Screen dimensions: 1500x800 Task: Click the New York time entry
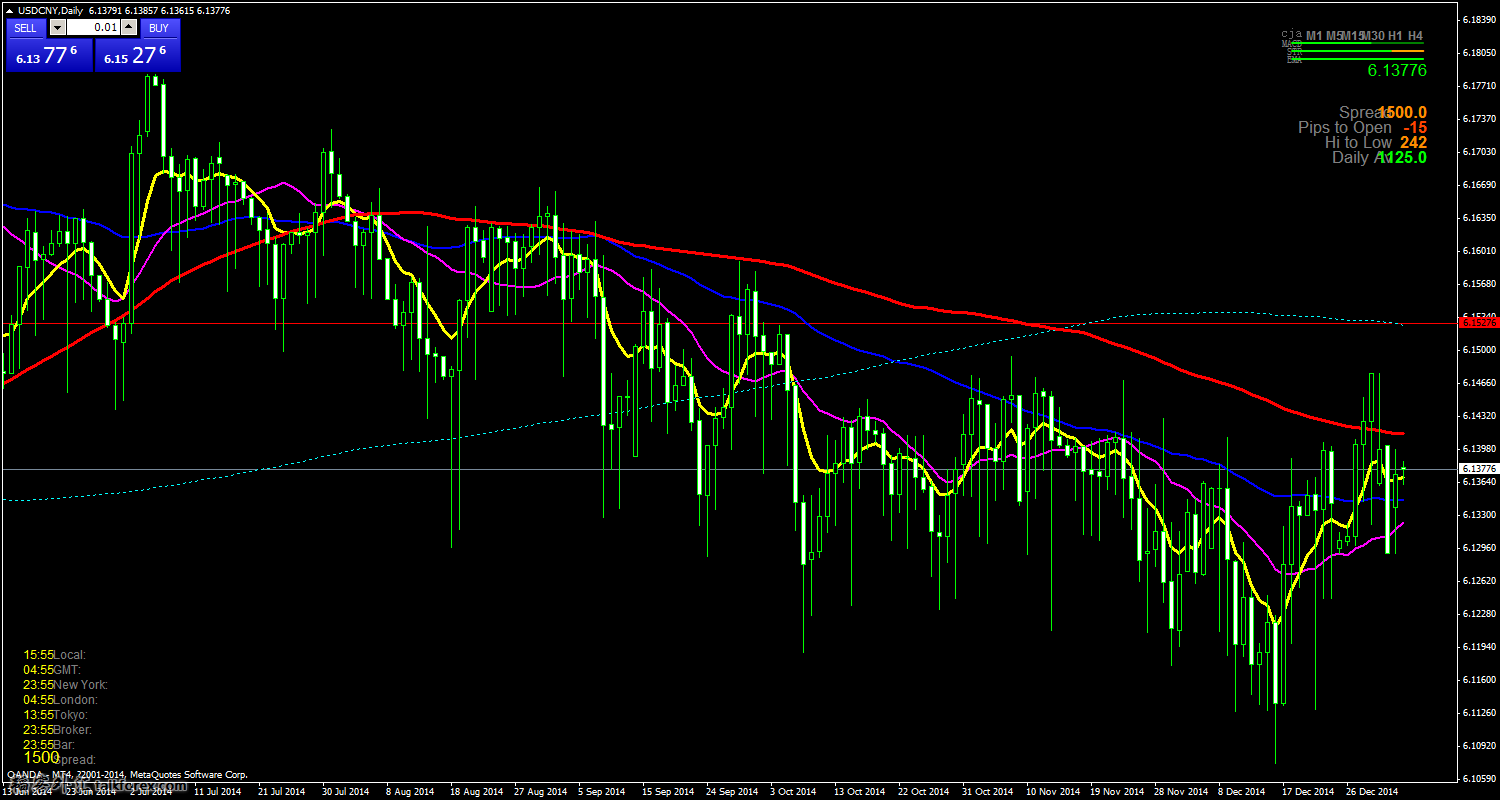point(65,684)
